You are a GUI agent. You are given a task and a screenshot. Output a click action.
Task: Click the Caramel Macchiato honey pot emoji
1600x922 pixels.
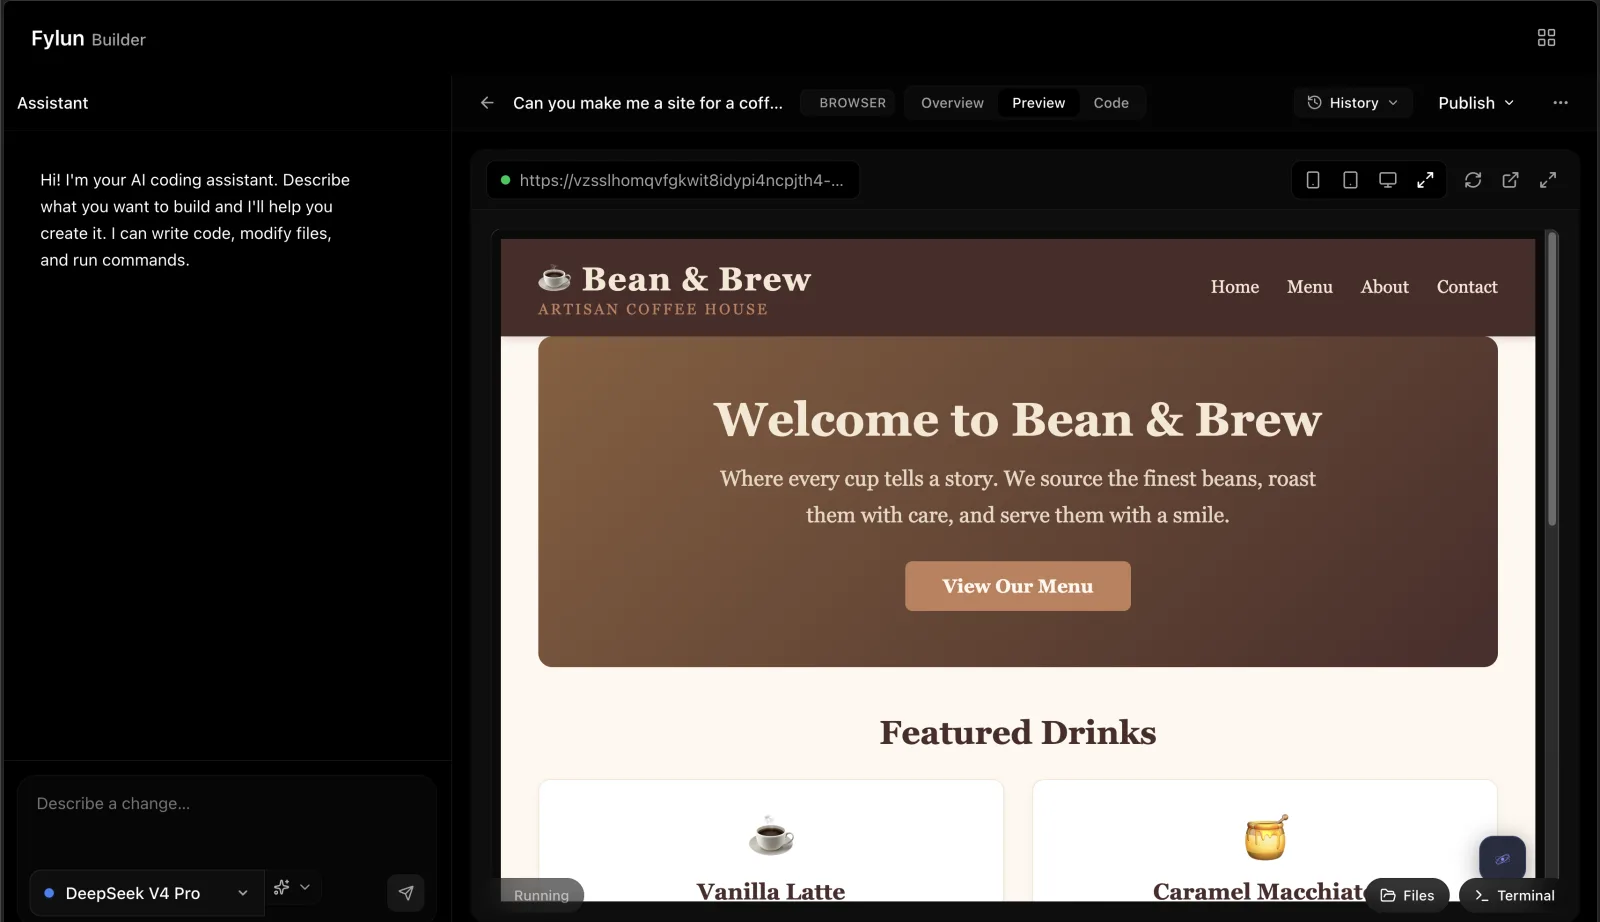click(1265, 837)
